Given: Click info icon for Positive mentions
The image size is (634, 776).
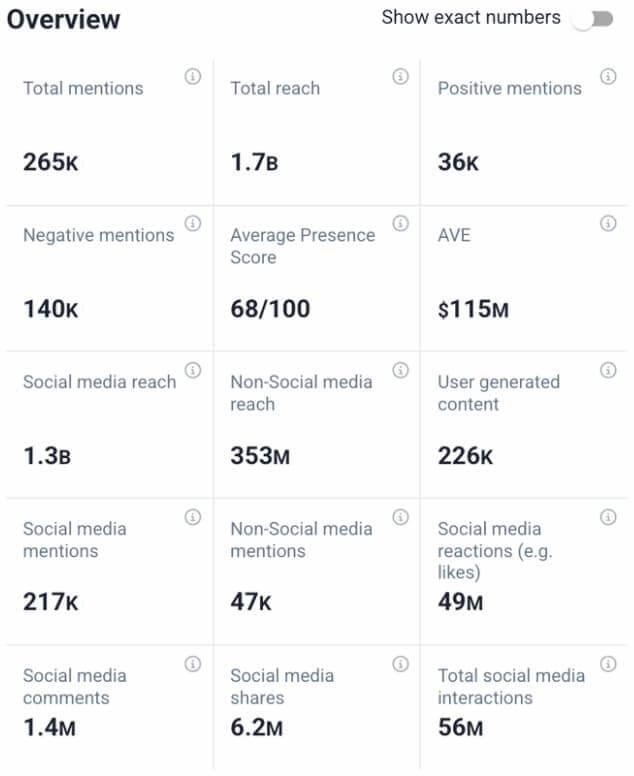Looking at the screenshot, I should (x=607, y=77).
